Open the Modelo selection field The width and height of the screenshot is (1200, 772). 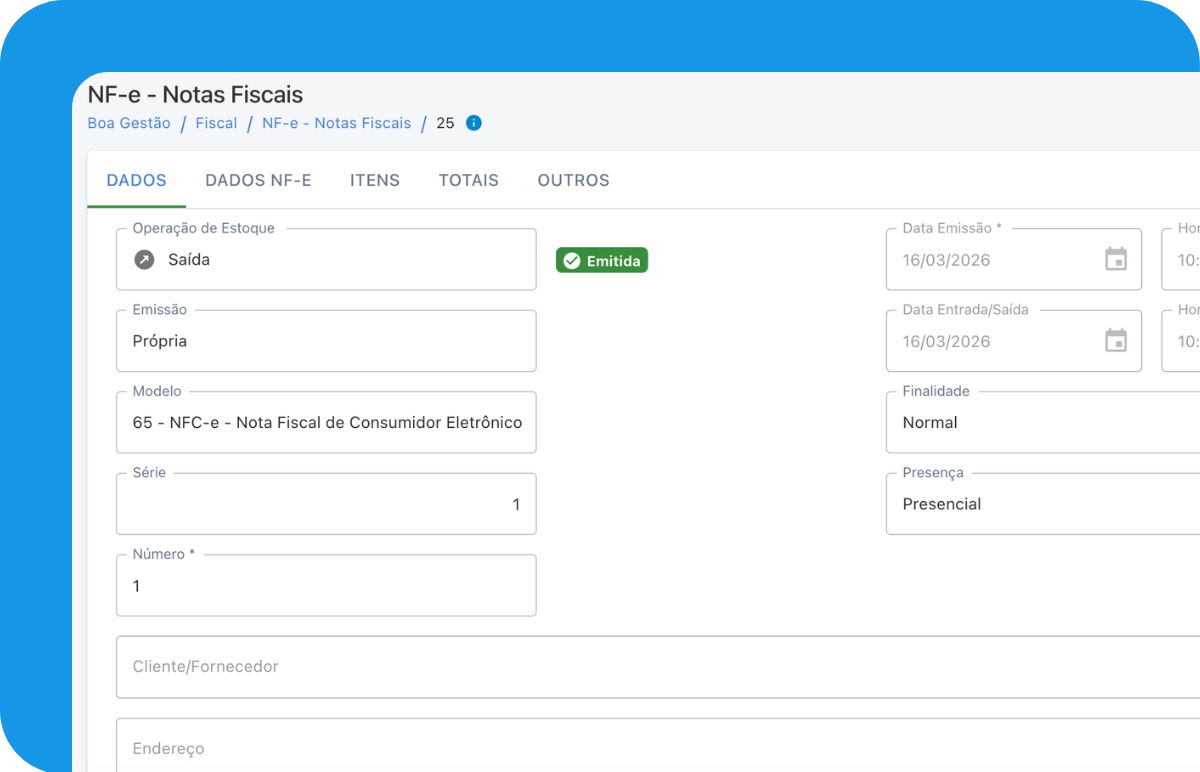click(326, 422)
